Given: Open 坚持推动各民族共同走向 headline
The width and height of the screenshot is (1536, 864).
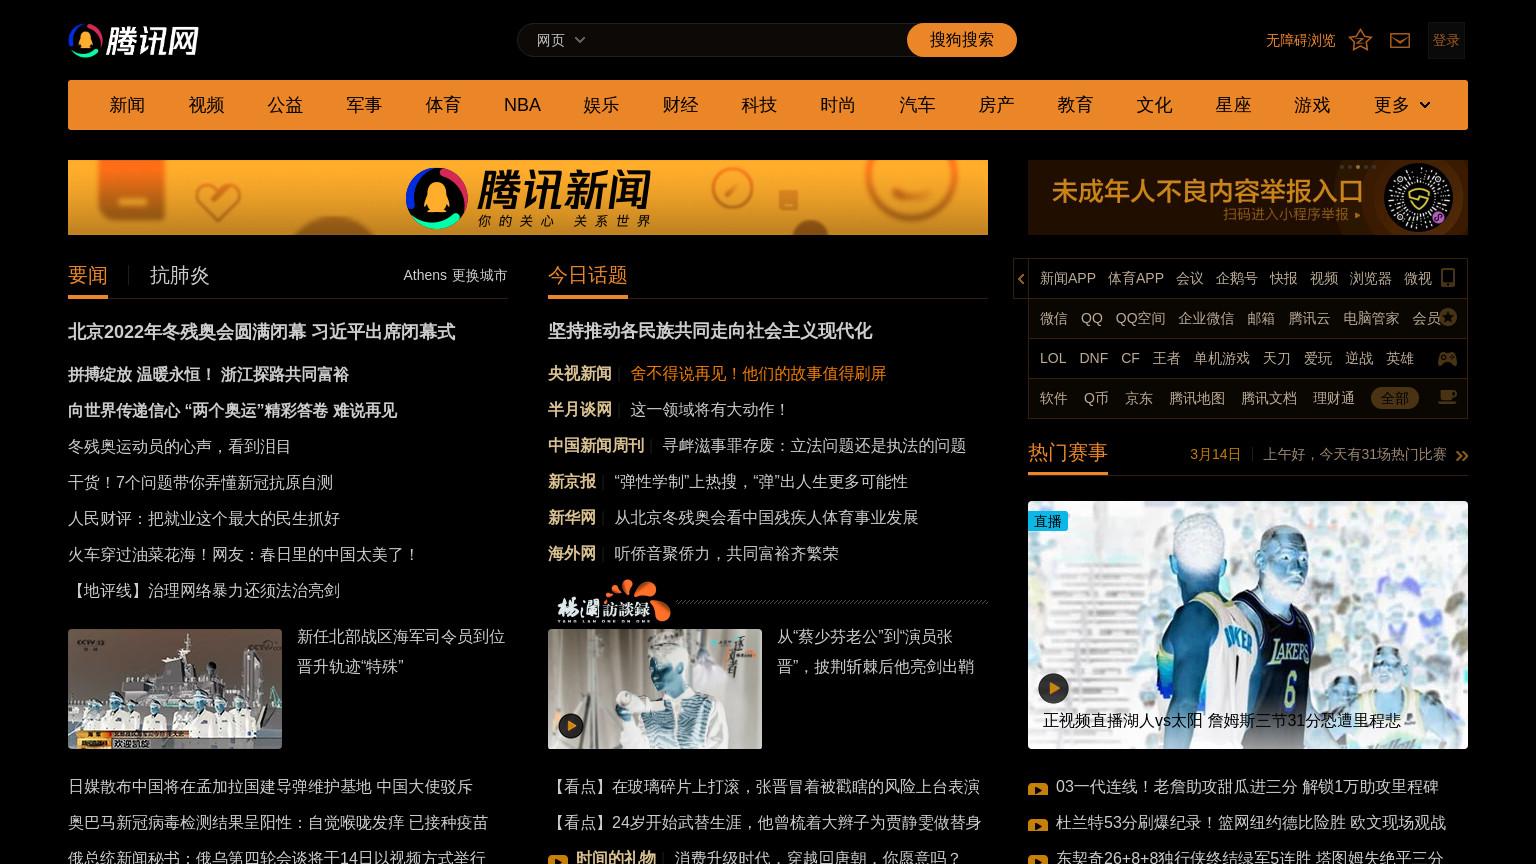Looking at the screenshot, I should 710,331.
